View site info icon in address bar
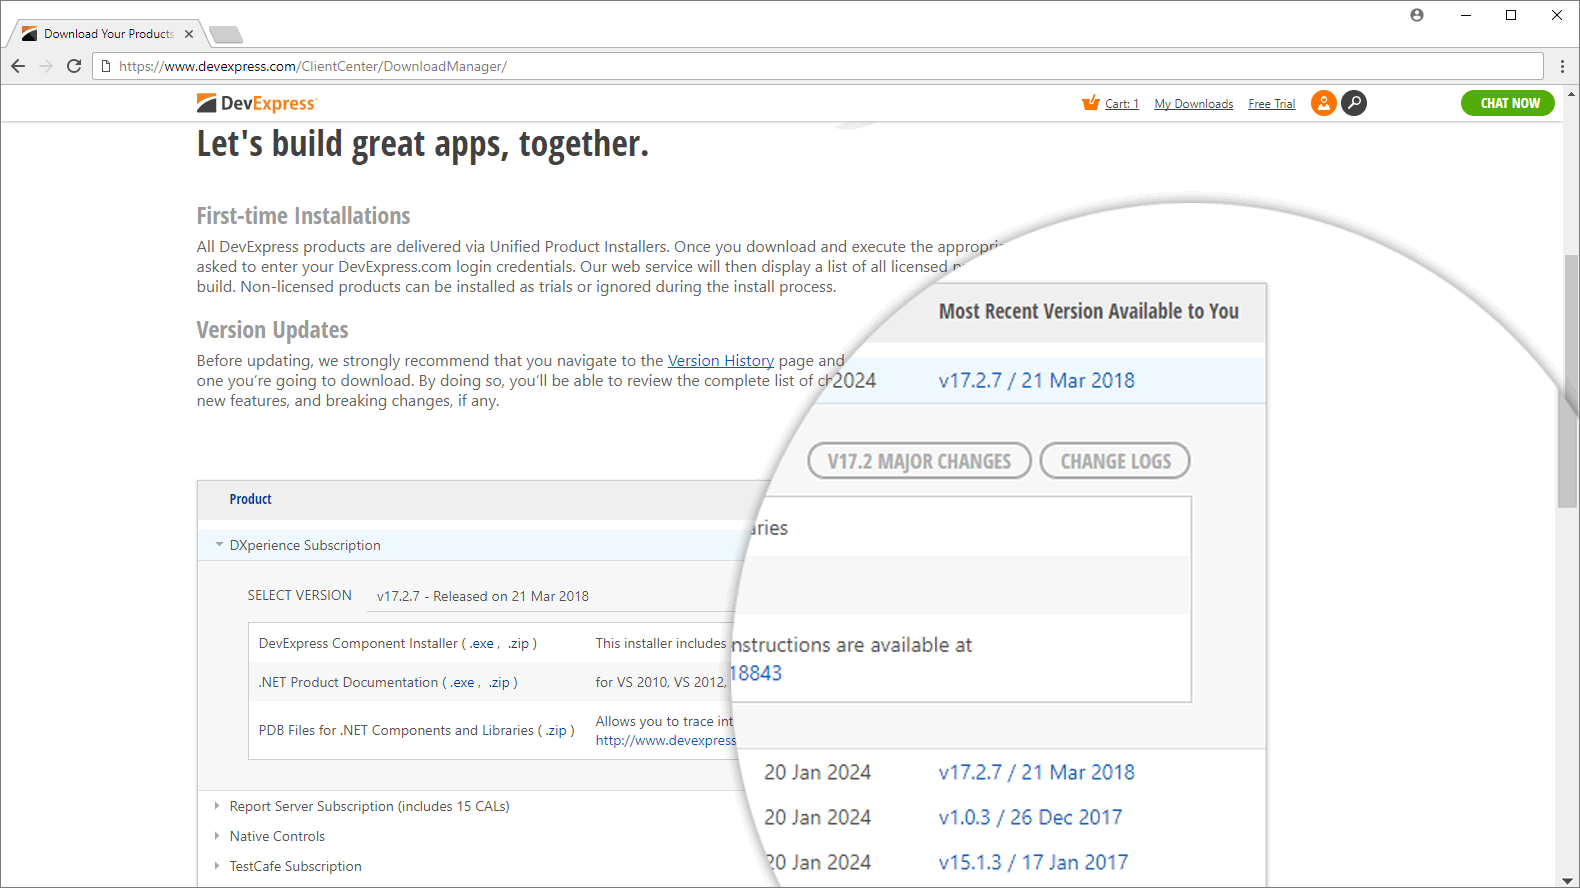The height and width of the screenshot is (888, 1580). [x=106, y=66]
